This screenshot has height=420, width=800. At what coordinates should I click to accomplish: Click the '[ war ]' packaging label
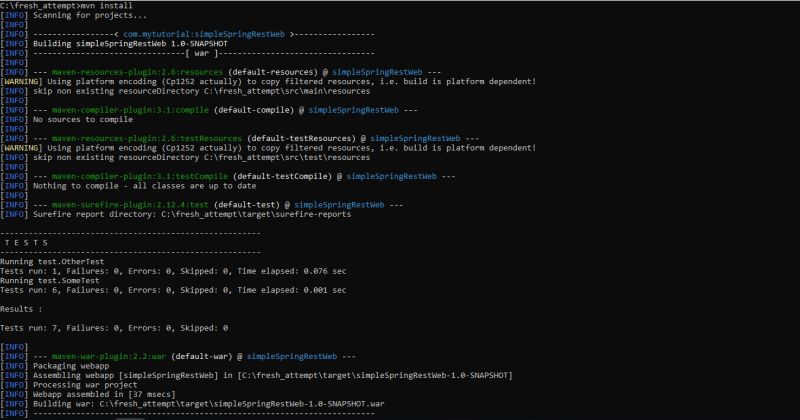[202, 53]
